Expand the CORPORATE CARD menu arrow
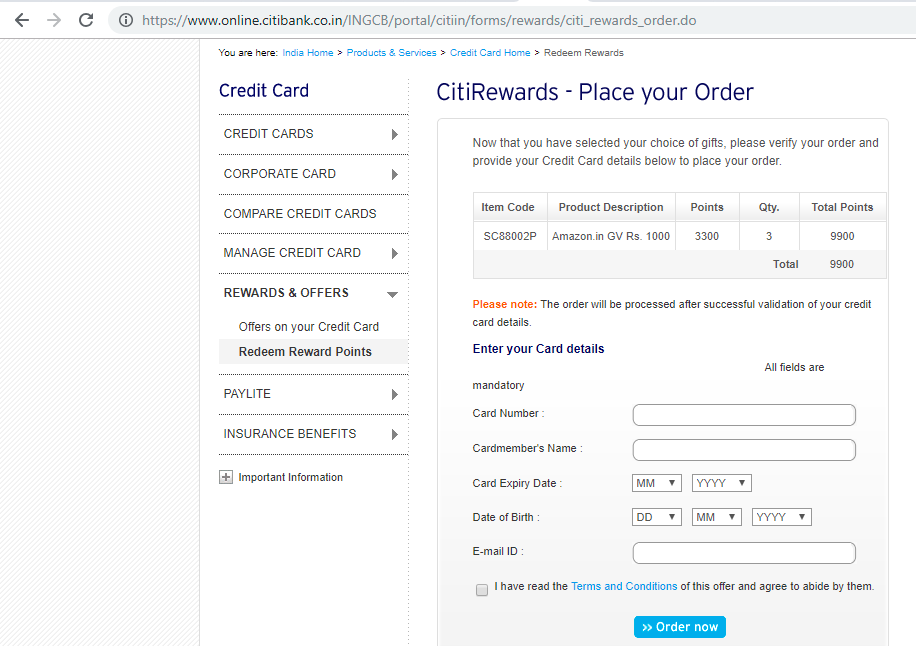Image resolution: width=916 pixels, height=646 pixels. pyautogui.click(x=395, y=174)
